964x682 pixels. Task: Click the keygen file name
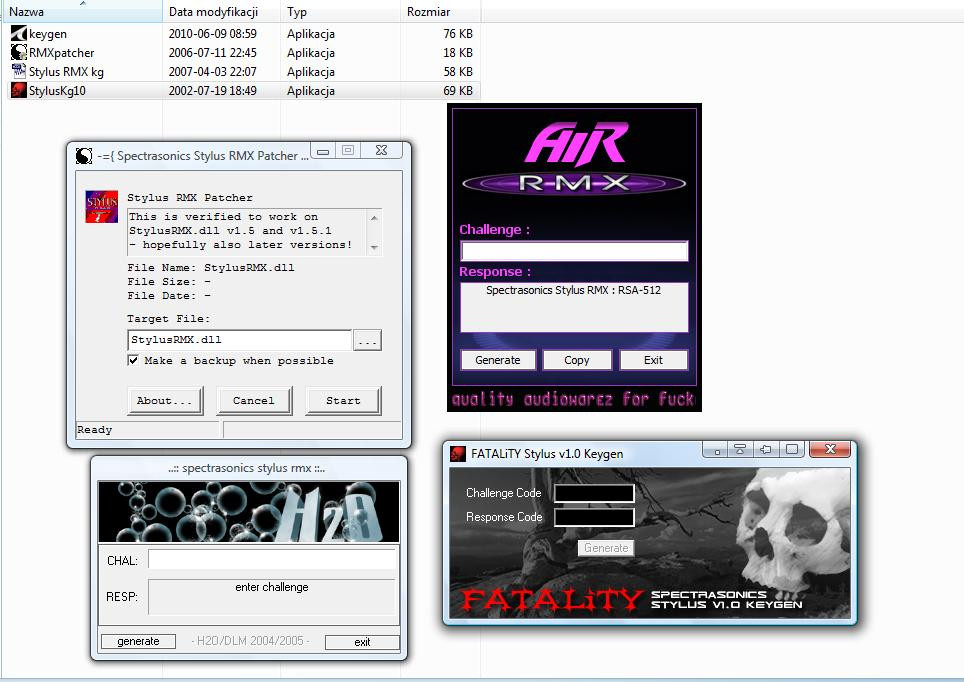pyautogui.click(x=48, y=34)
